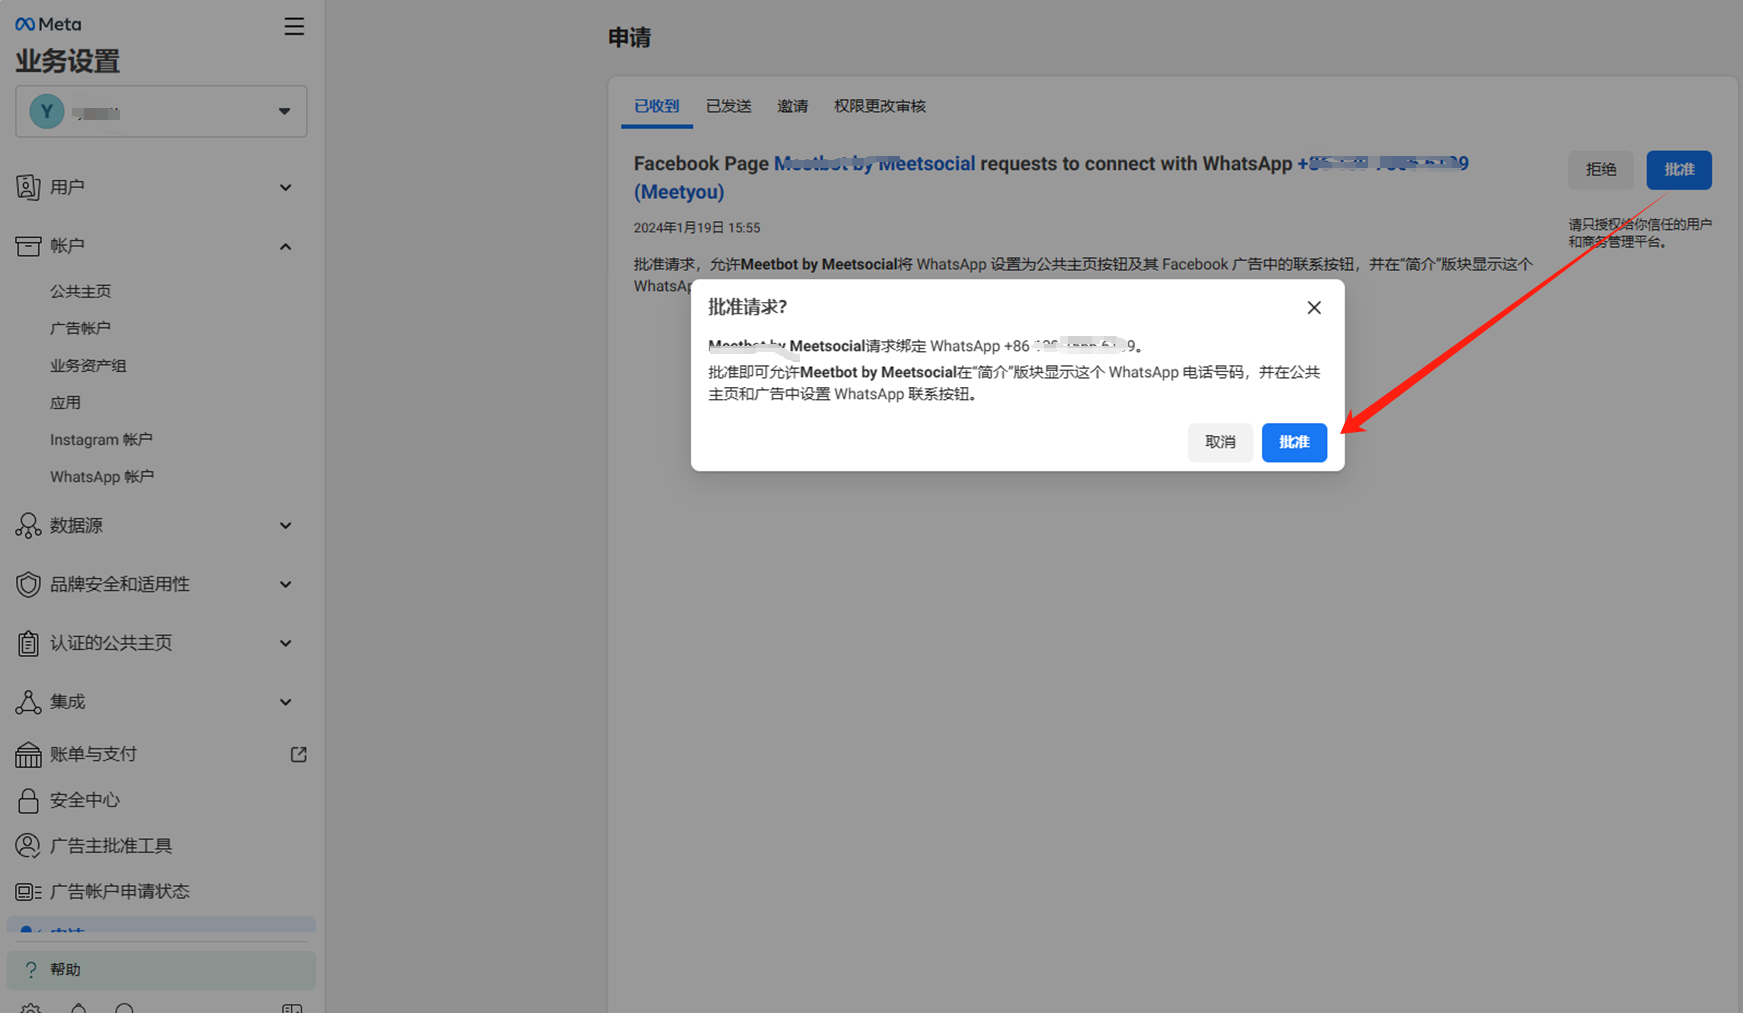
Task: Click the 集成 integrations icon
Action: pyautogui.click(x=28, y=702)
